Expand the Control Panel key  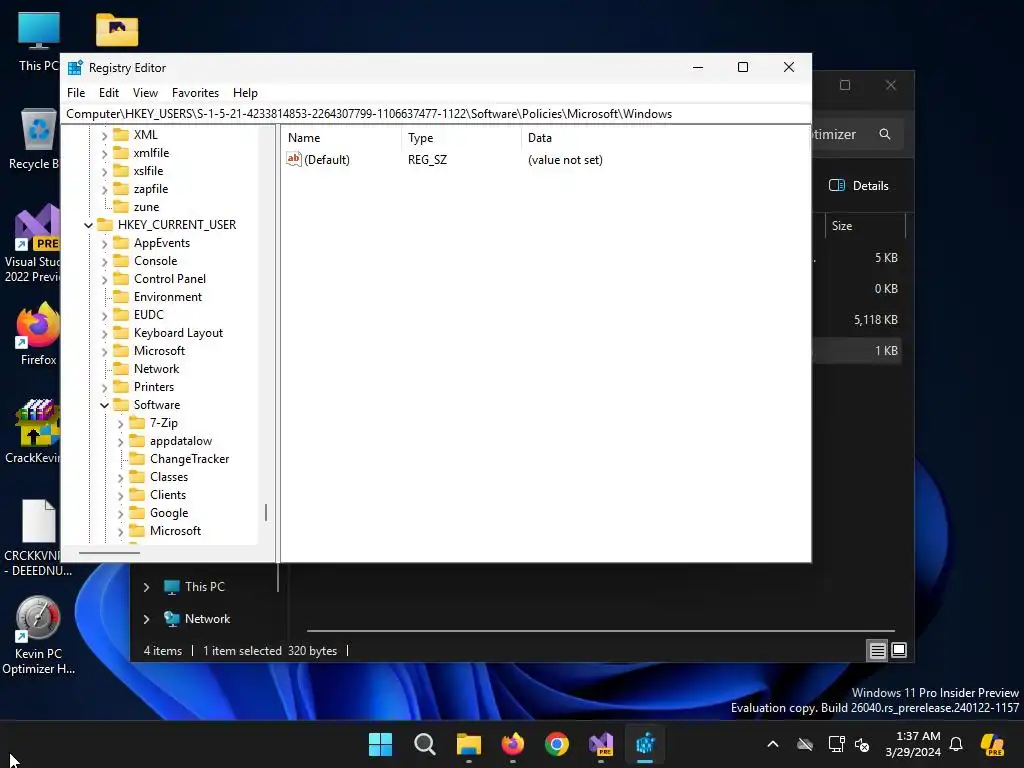[104, 280]
